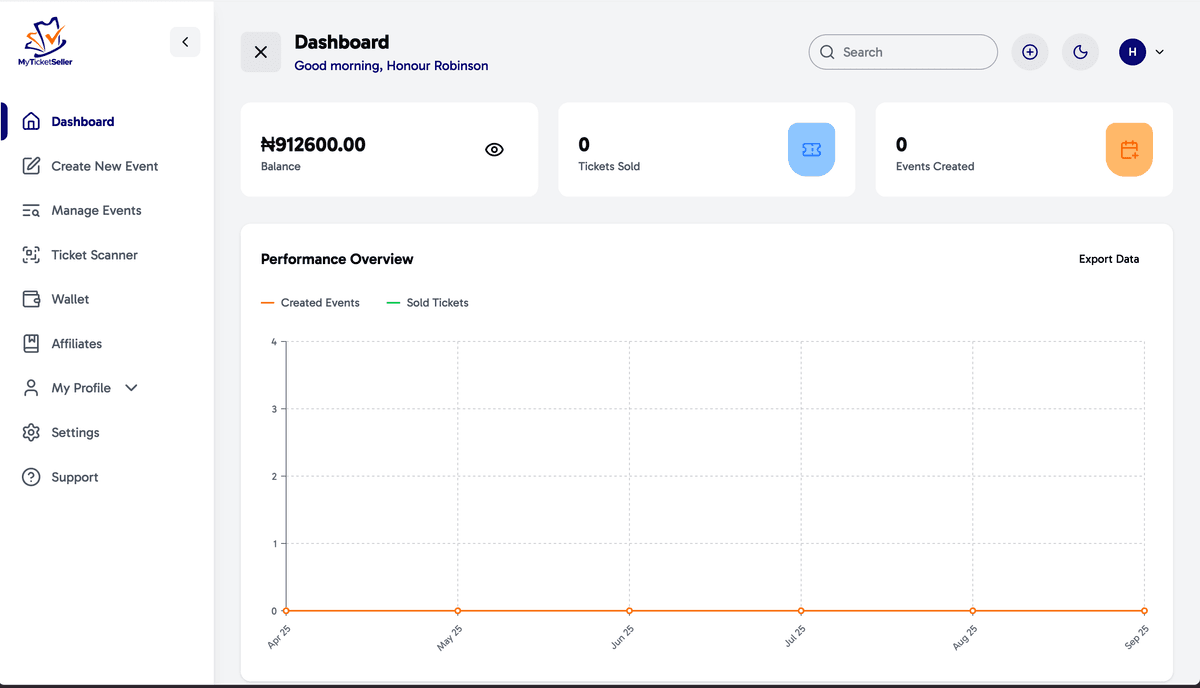Image resolution: width=1200 pixels, height=688 pixels.
Task: Toggle Created Events series in chart legend
Action: 310,303
